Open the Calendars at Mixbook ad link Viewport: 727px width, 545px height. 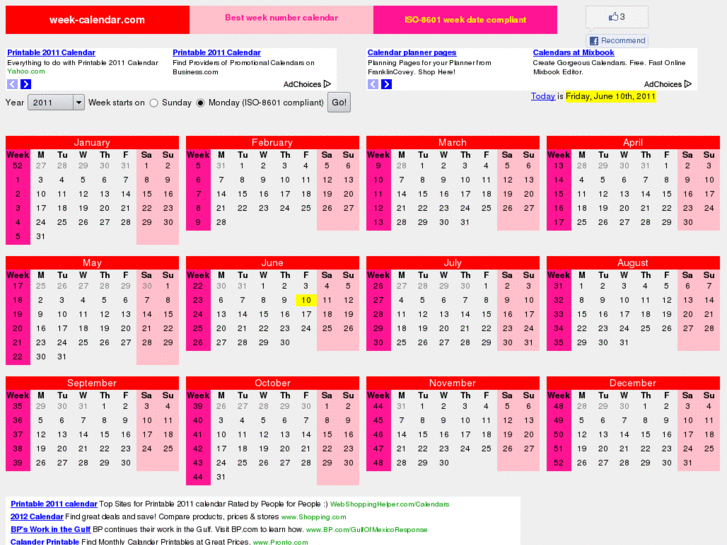coord(574,52)
